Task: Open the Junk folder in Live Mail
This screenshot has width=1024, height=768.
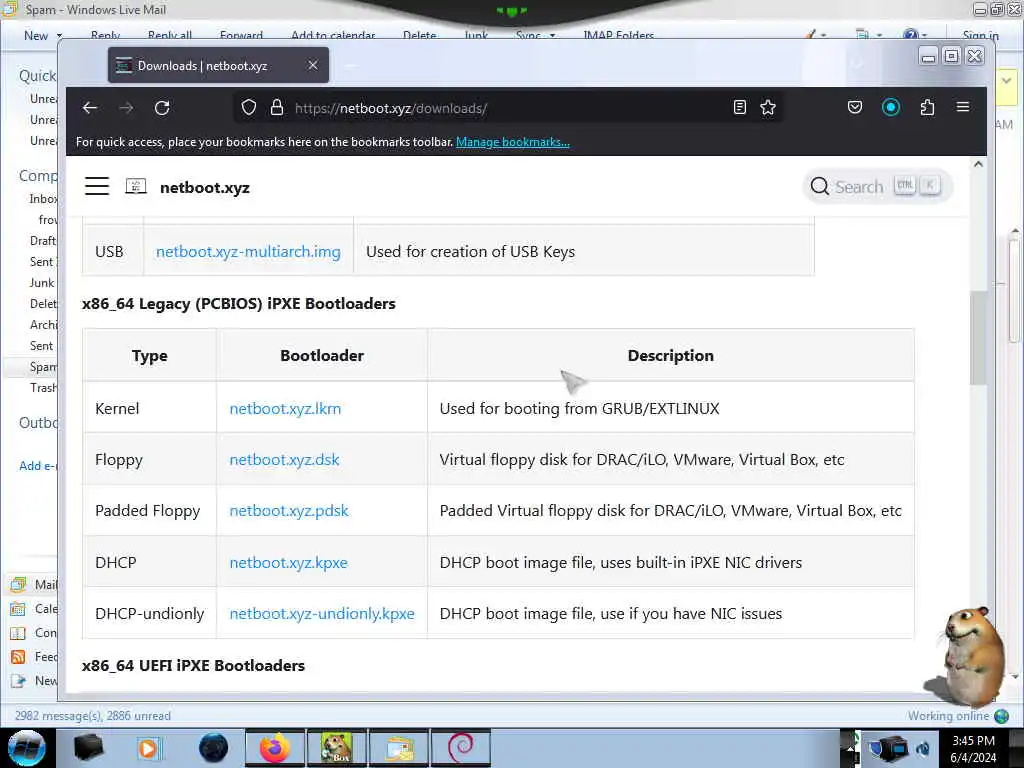Action: pyautogui.click(x=42, y=283)
